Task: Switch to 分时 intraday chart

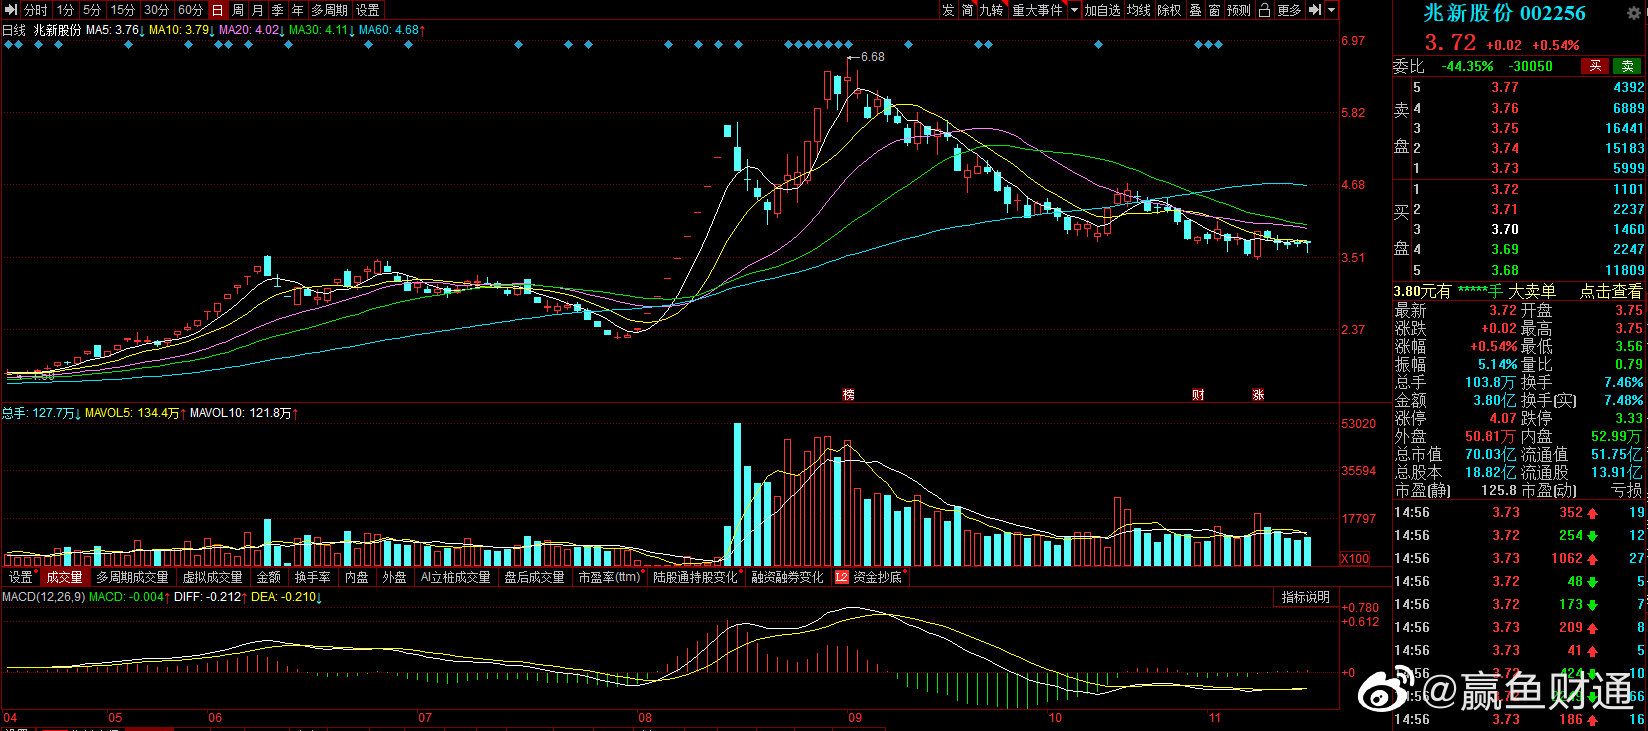Action: (x=35, y=10)
